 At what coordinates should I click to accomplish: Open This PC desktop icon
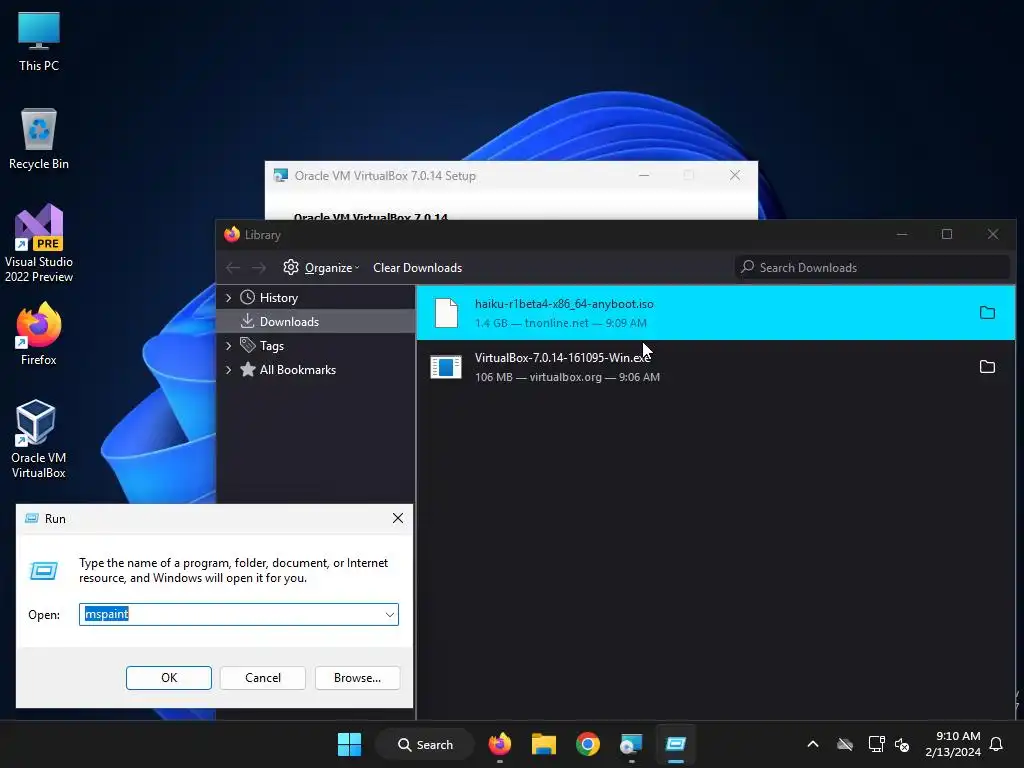(x=39, y=41)
